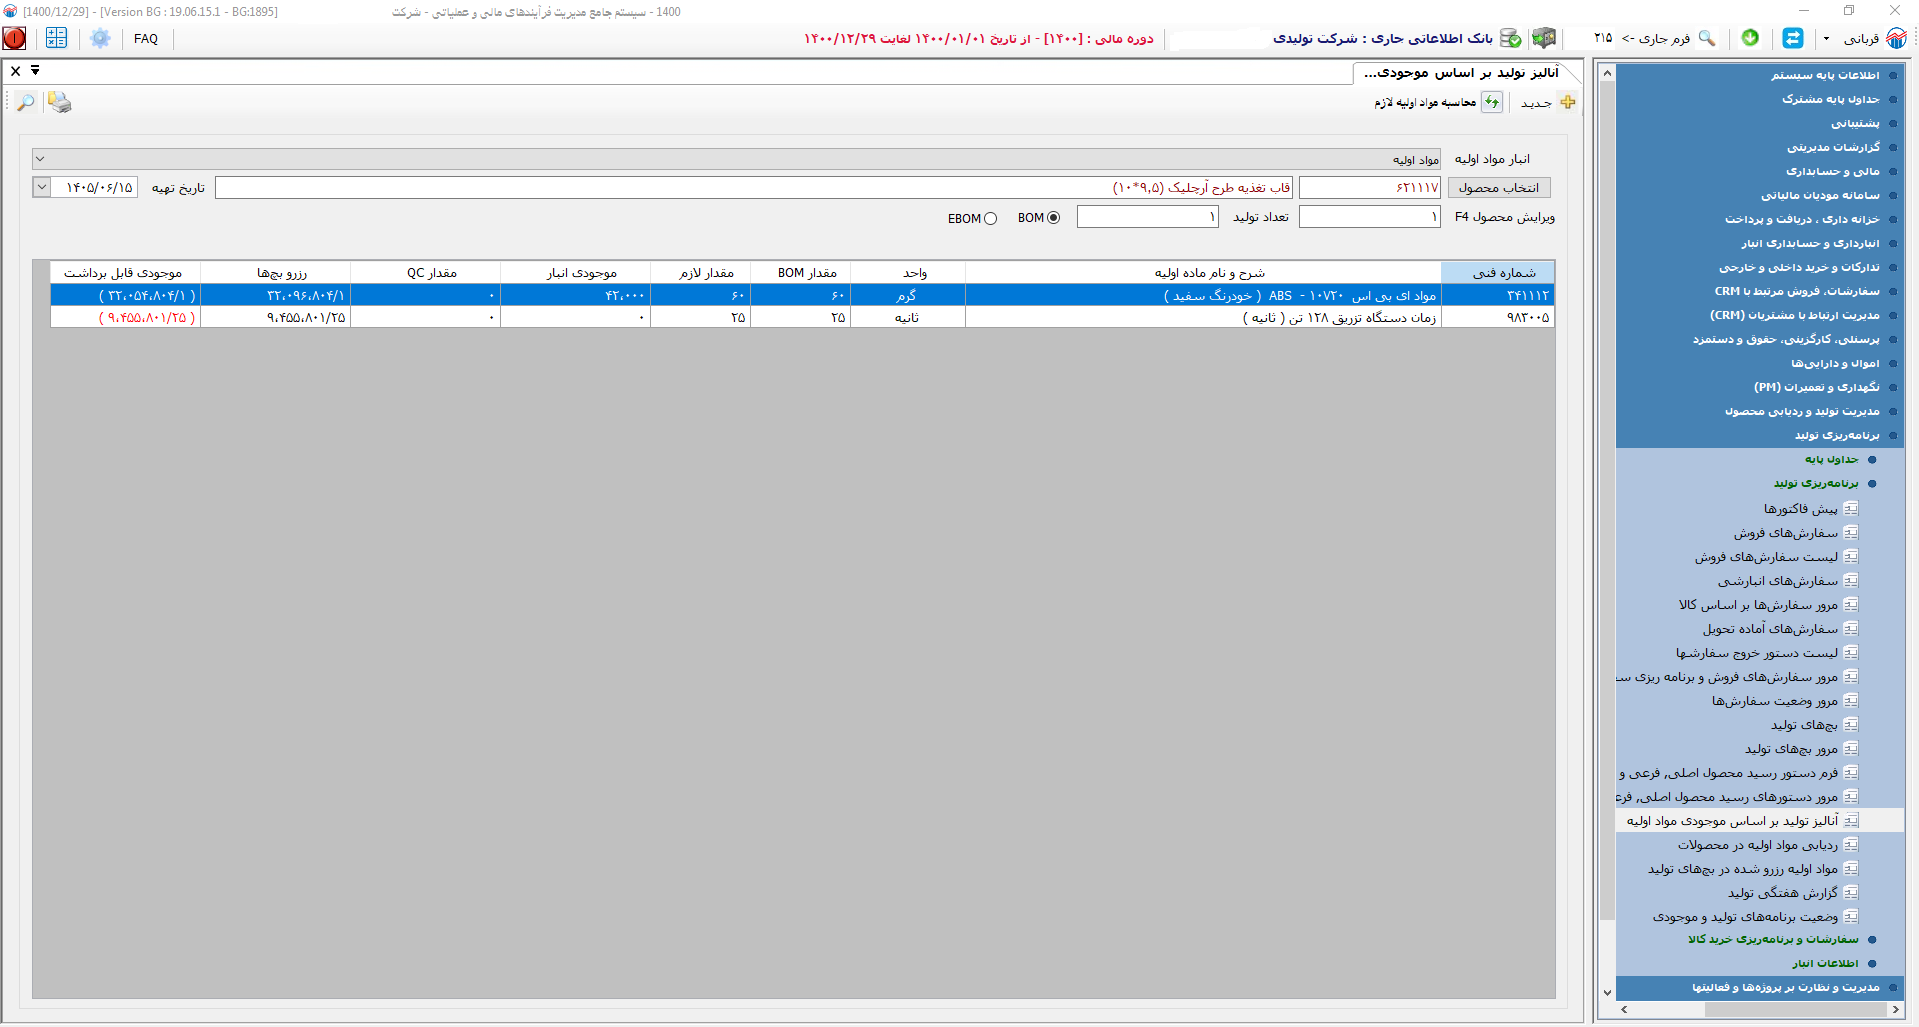Click the yellow plus جدید icon

pos(1568,102)
